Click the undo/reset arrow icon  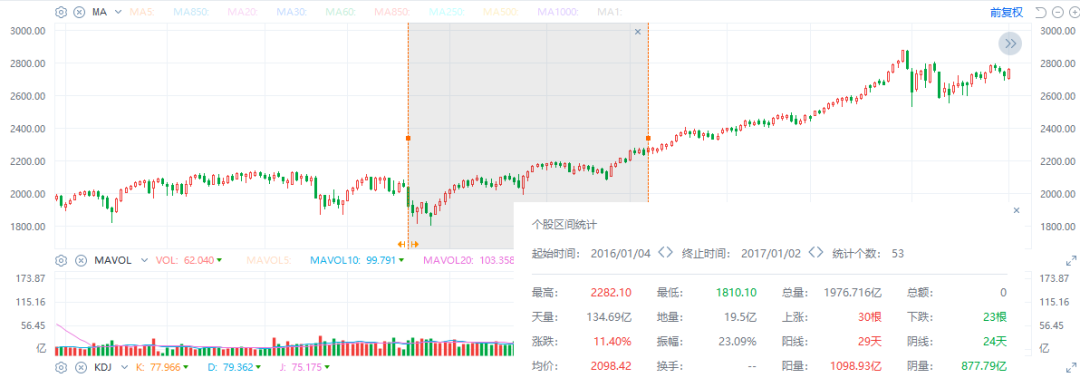pyautogui.click(x=1041, y=12)
